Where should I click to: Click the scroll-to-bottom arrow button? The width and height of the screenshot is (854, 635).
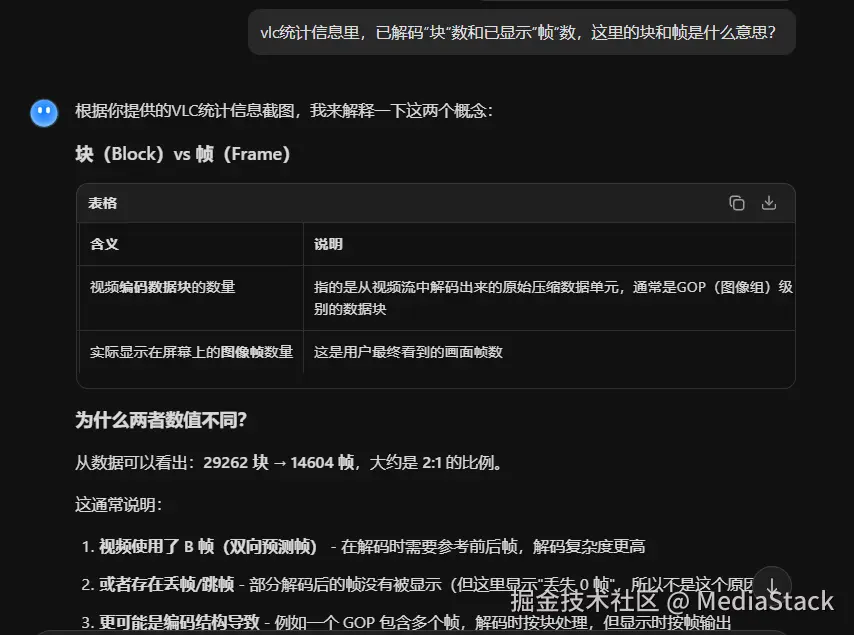click(771, 582)
